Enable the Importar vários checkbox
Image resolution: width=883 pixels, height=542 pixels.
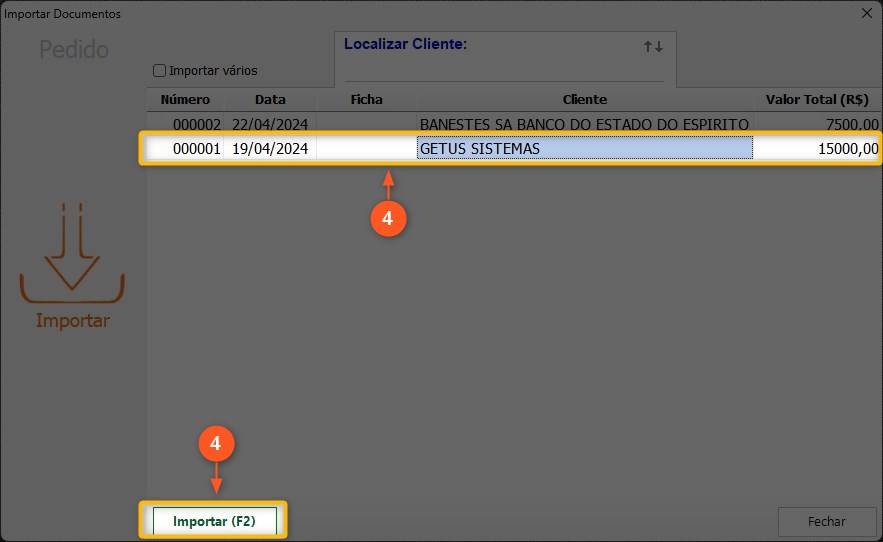pos(159,71)
